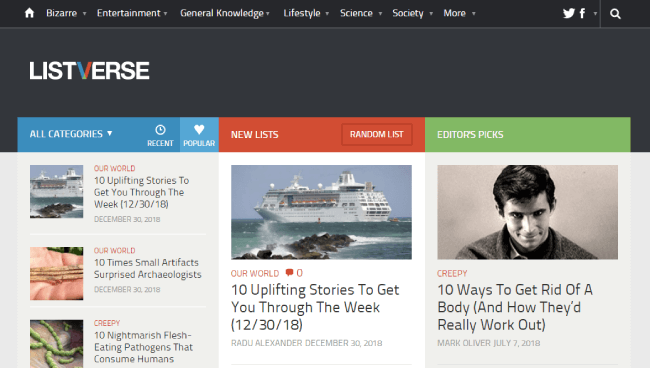
Task: Click date July 7, 2018
Action: [517, 343]
